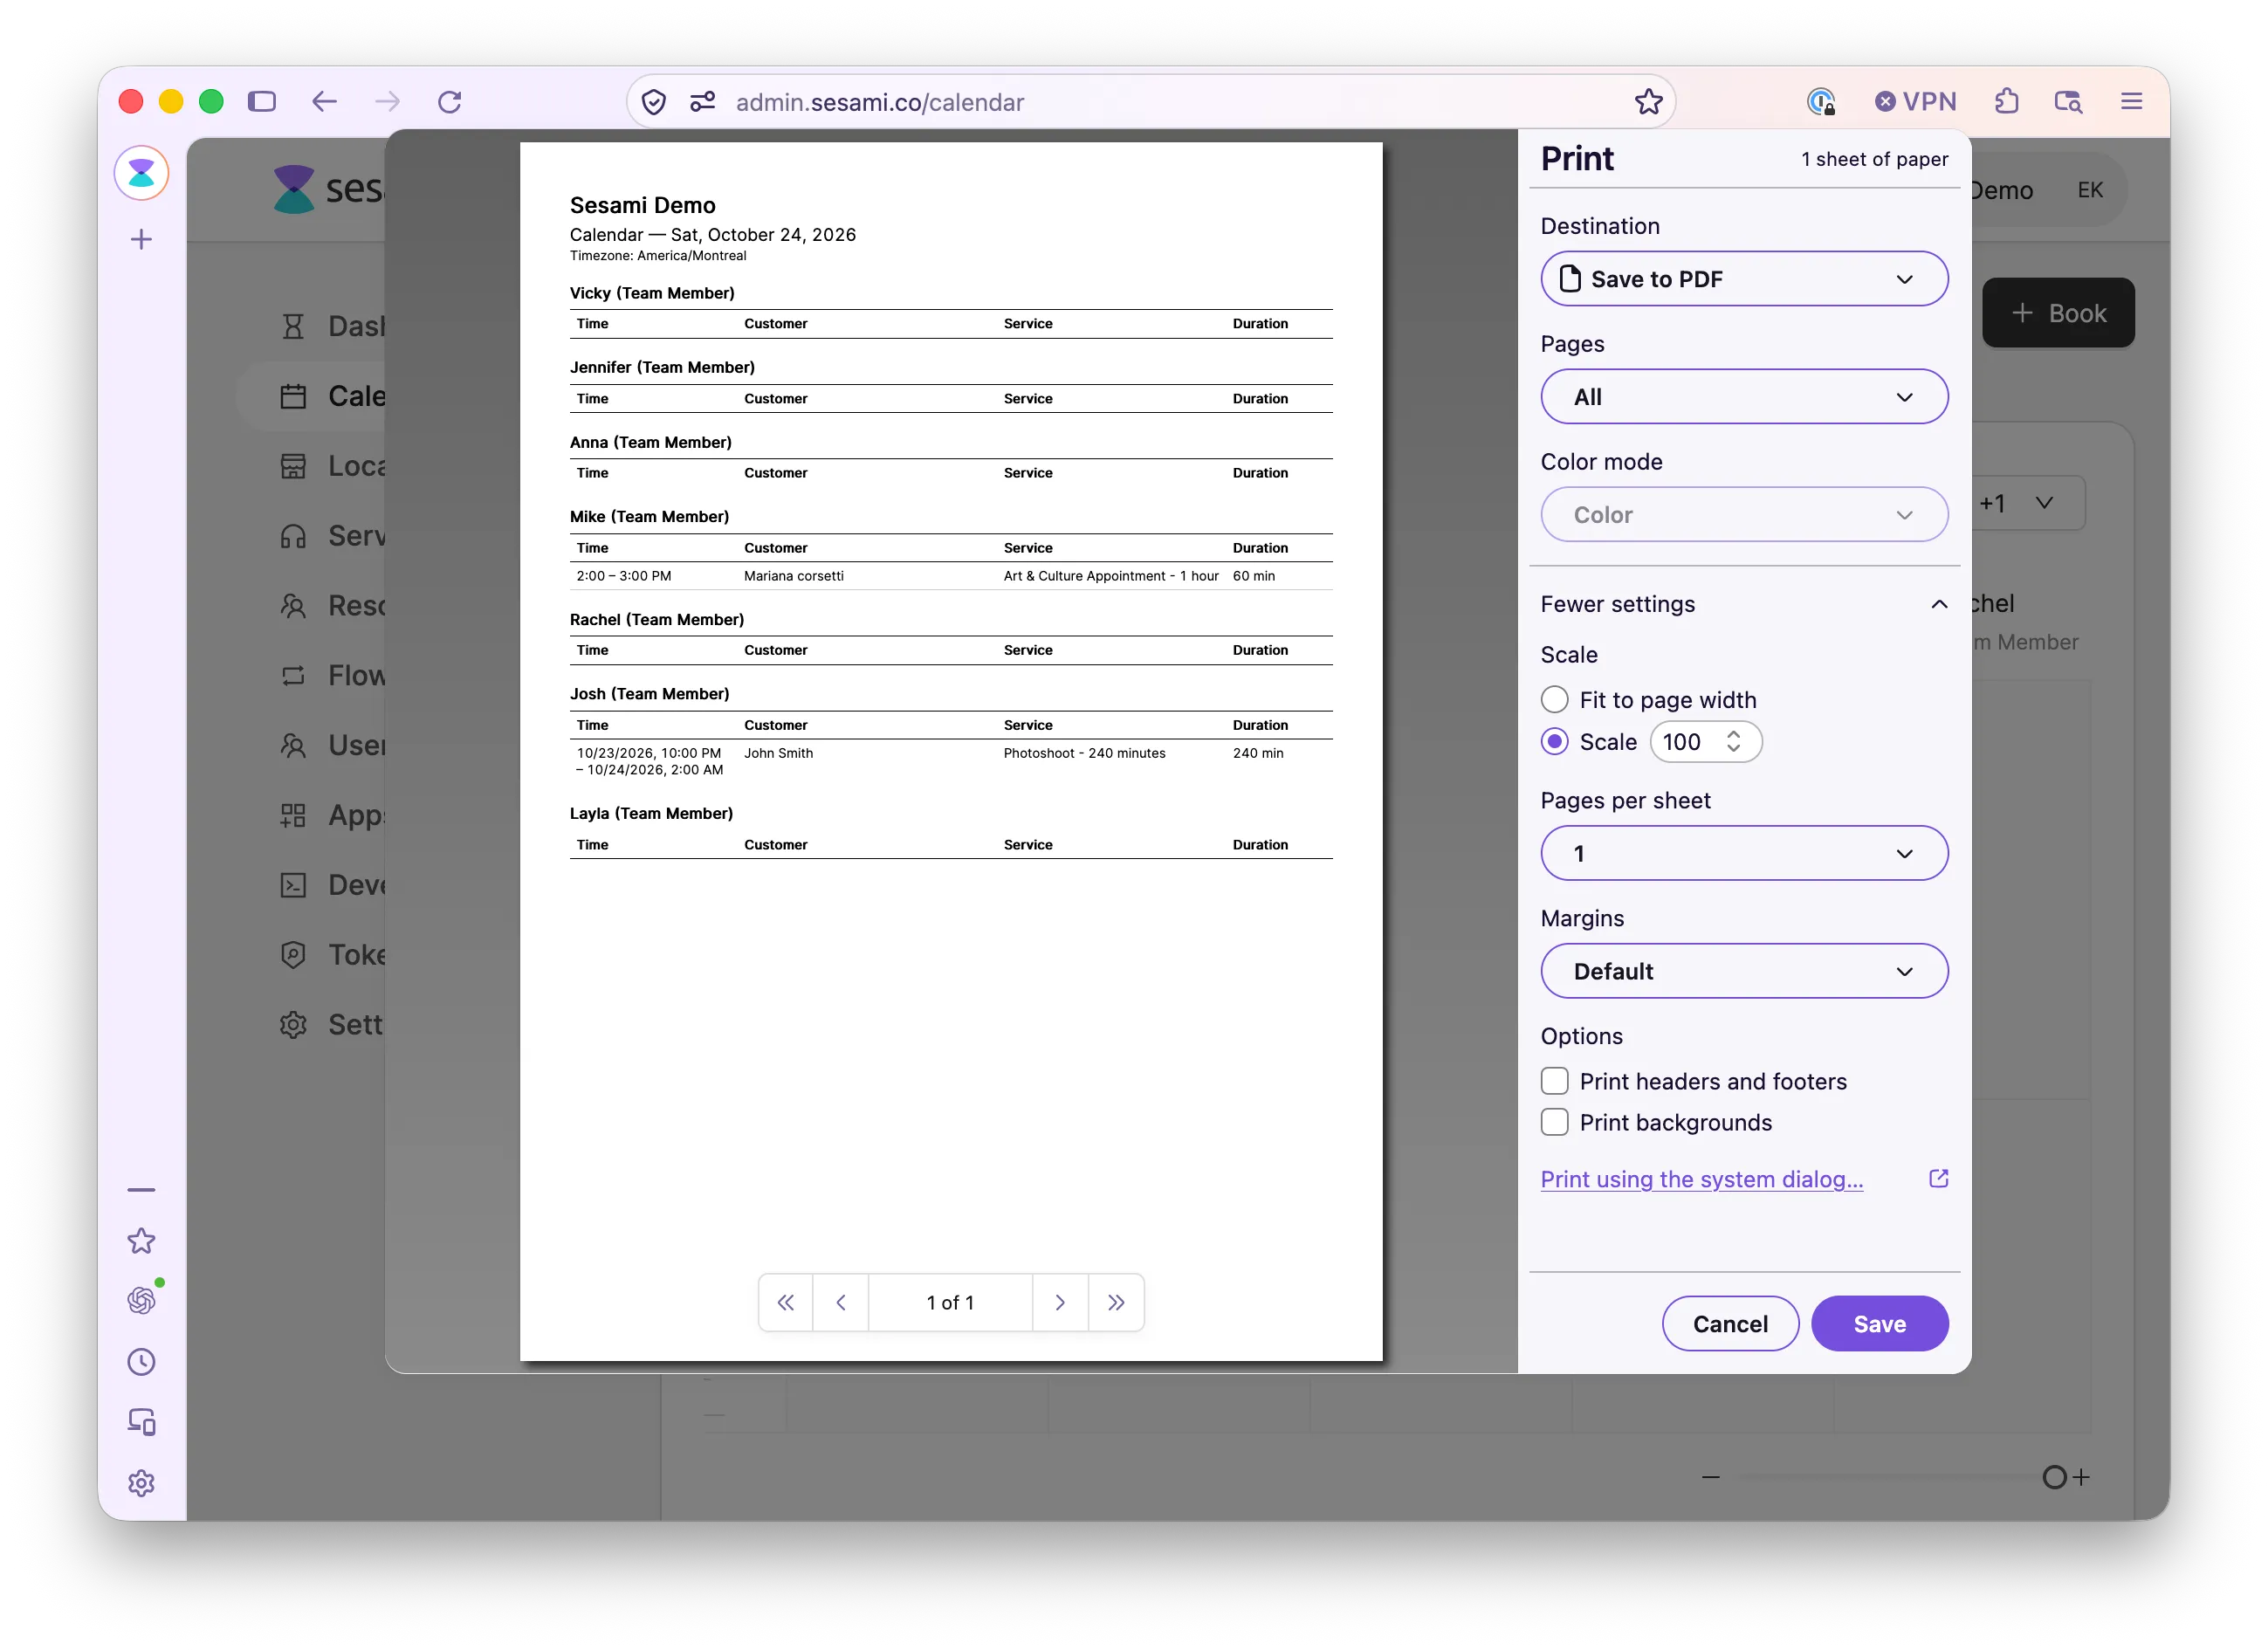Jump to the first preview page
Screen dimensions: 2268x1650
click(x=786, y=1302)
